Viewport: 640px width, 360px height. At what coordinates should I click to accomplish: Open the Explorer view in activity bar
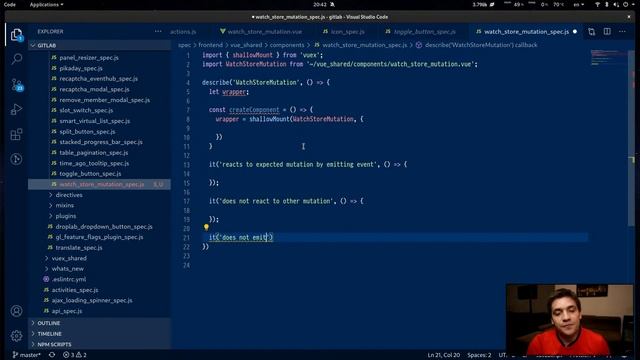(16, 35)
